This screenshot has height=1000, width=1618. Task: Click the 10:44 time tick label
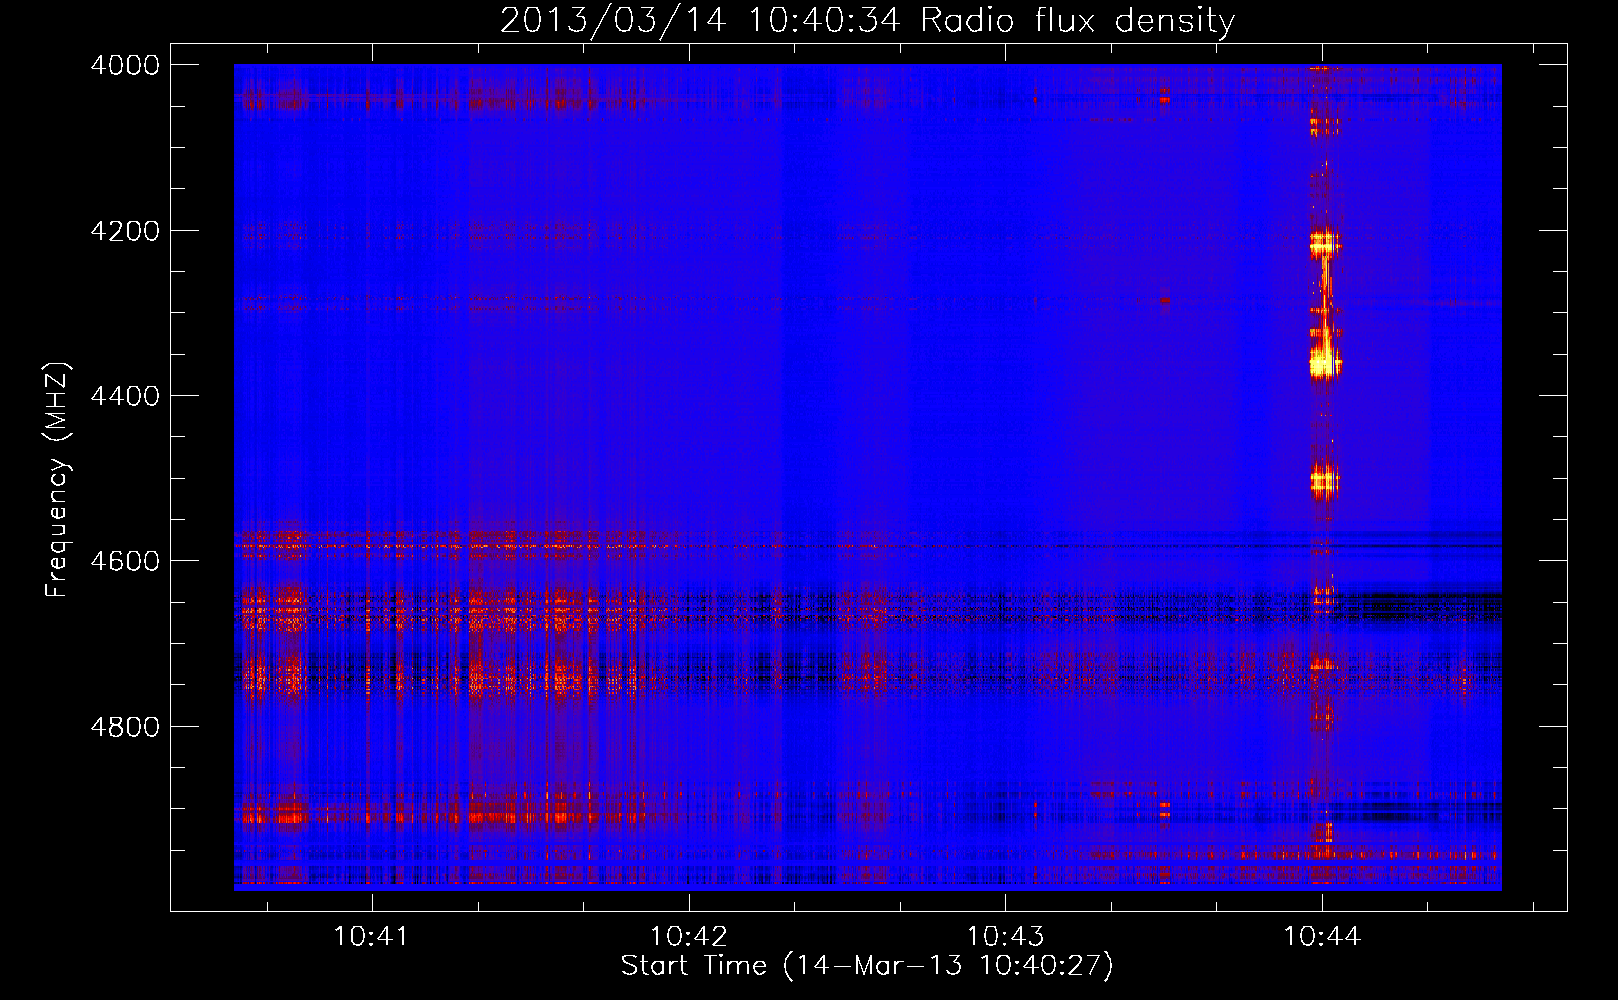pos(1322,937)
